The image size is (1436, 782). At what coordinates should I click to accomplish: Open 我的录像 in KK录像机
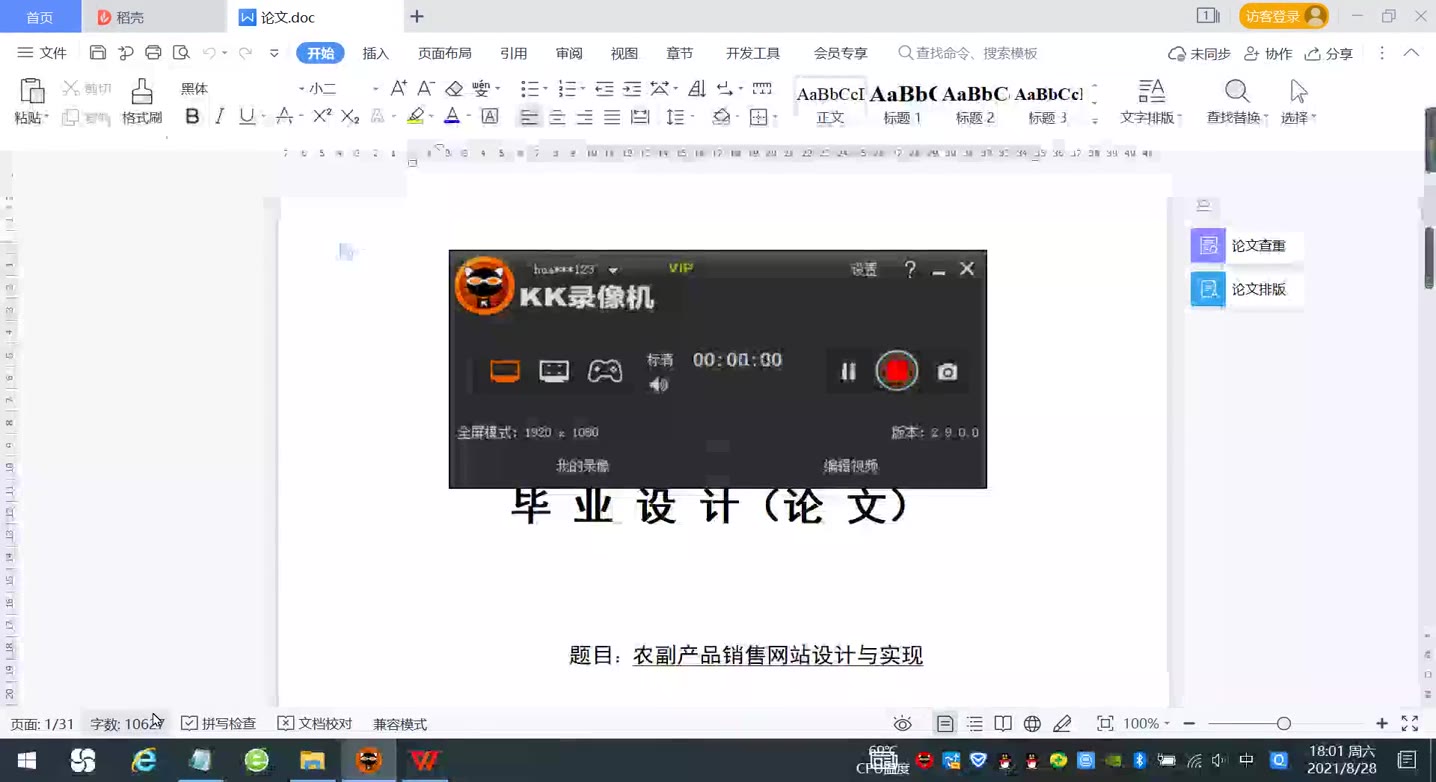pyautogui.click(x=582, y=466)
